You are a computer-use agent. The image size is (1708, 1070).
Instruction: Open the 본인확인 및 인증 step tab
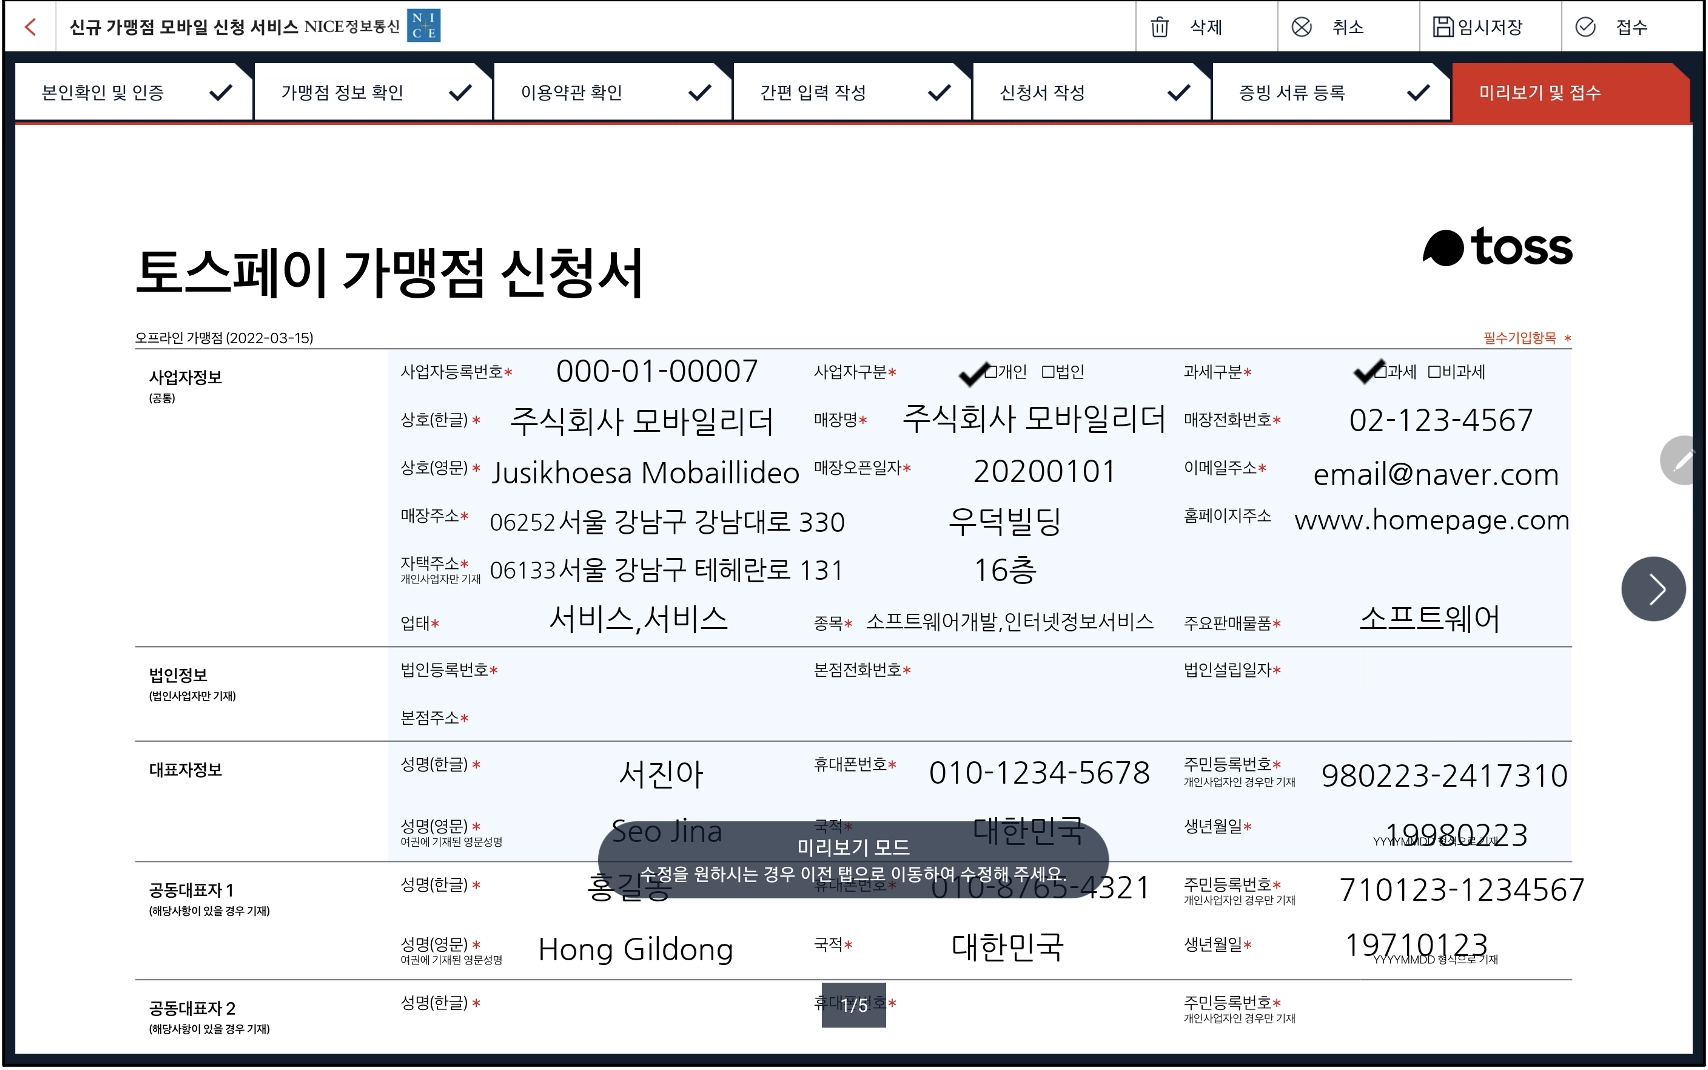coord(134,92)
